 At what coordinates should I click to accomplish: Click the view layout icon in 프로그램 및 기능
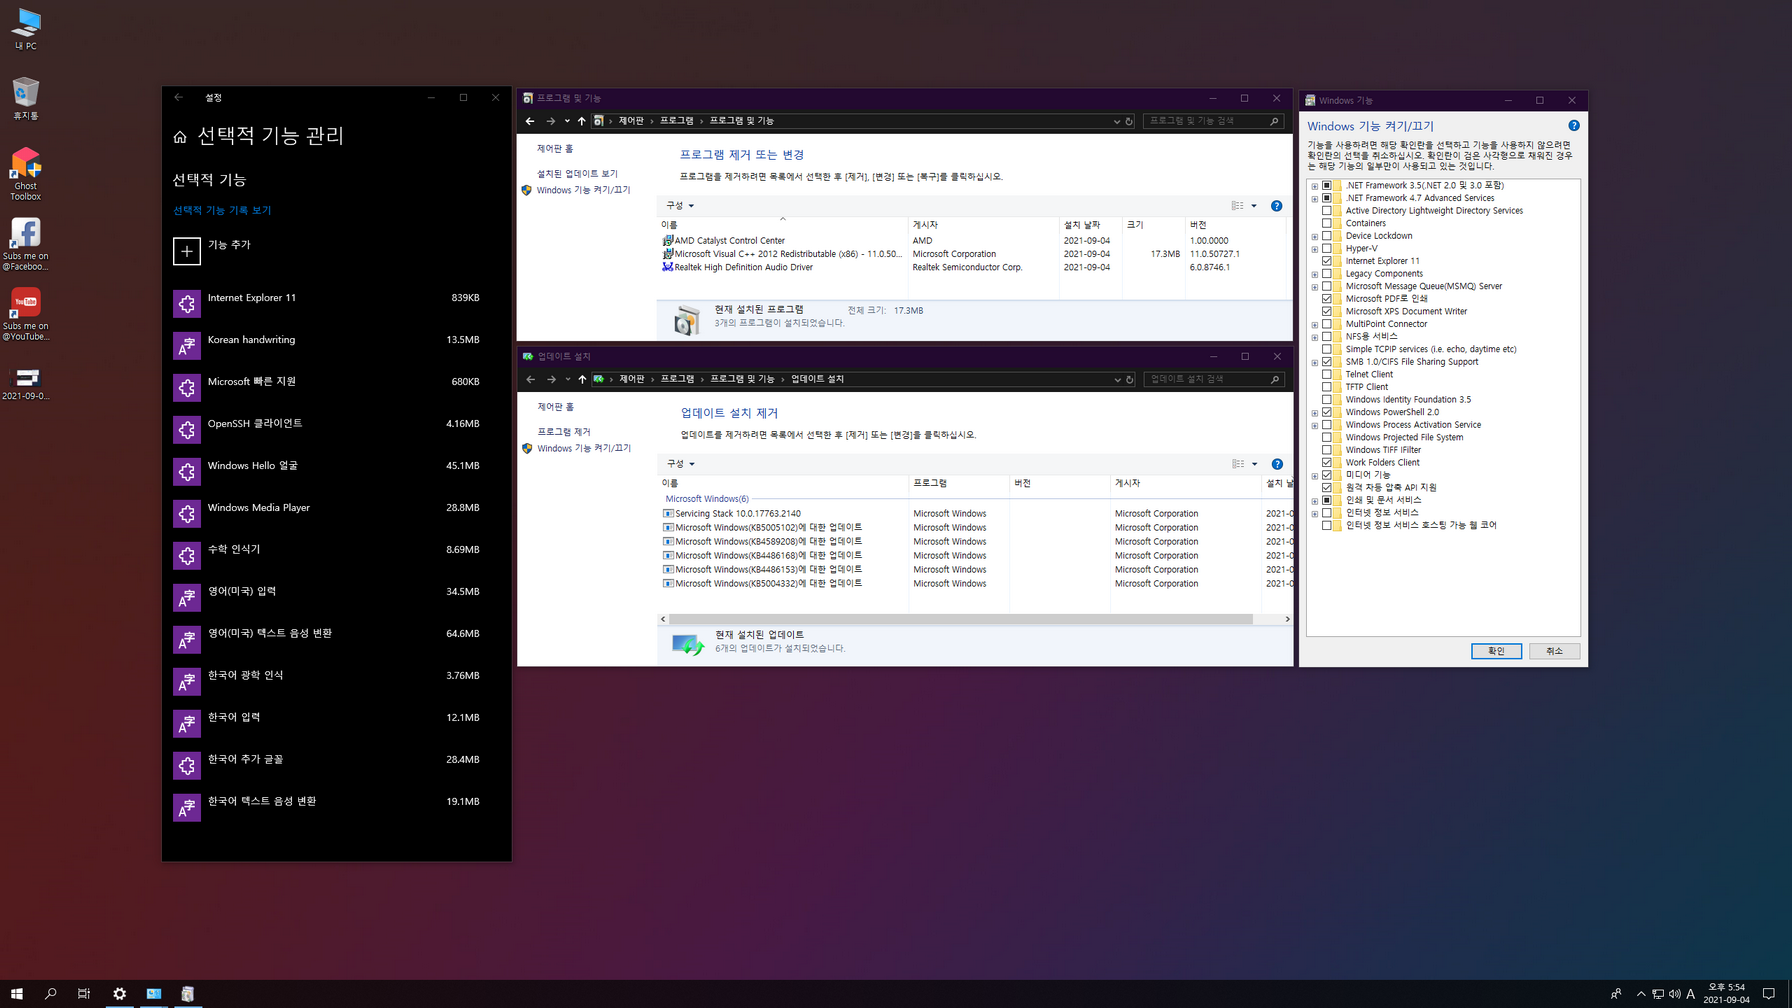click(x=1238, y=206)
